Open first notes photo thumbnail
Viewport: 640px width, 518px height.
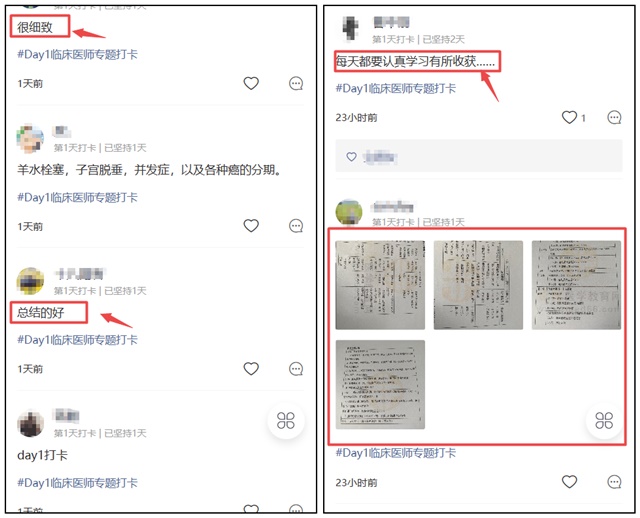(380, 285)
